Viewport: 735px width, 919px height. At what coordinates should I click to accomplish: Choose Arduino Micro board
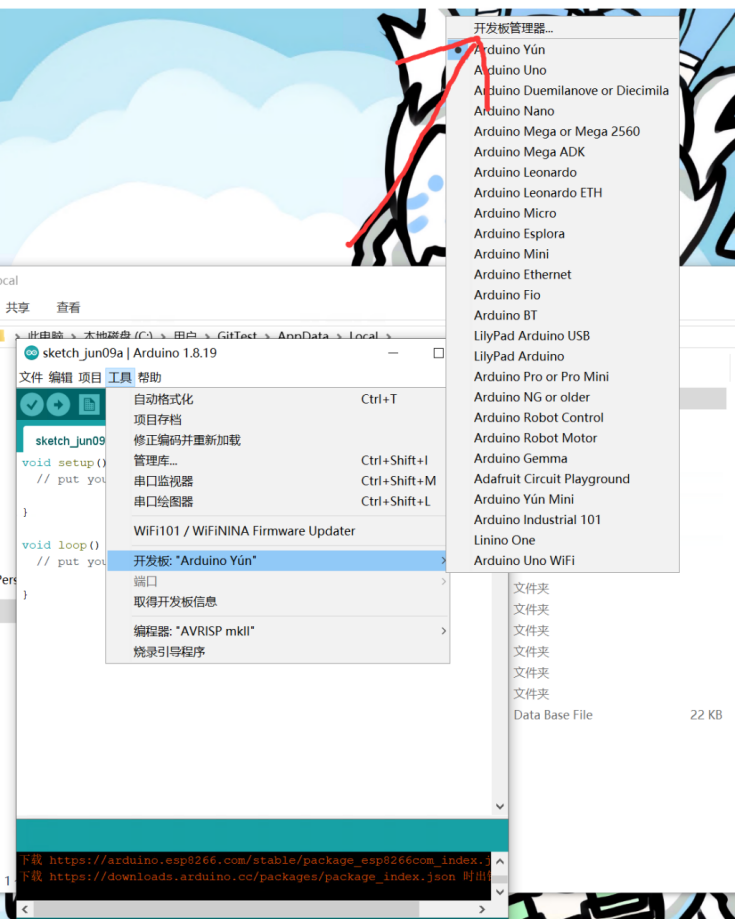pos(563,213)
